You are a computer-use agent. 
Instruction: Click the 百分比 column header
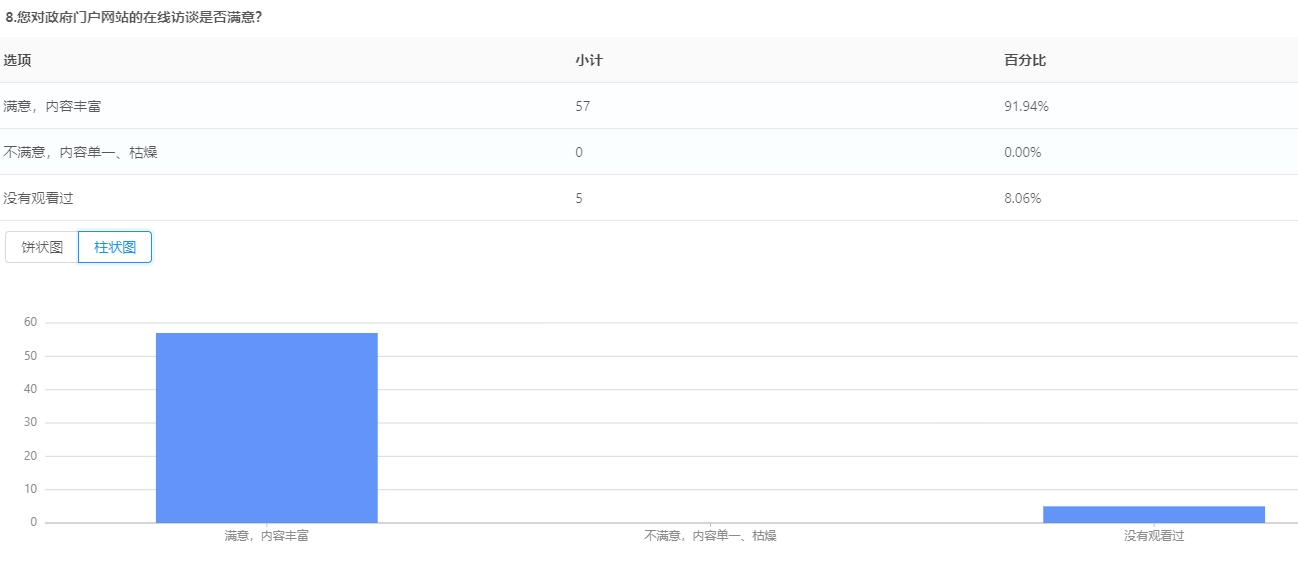click(x=1025, y=60)
